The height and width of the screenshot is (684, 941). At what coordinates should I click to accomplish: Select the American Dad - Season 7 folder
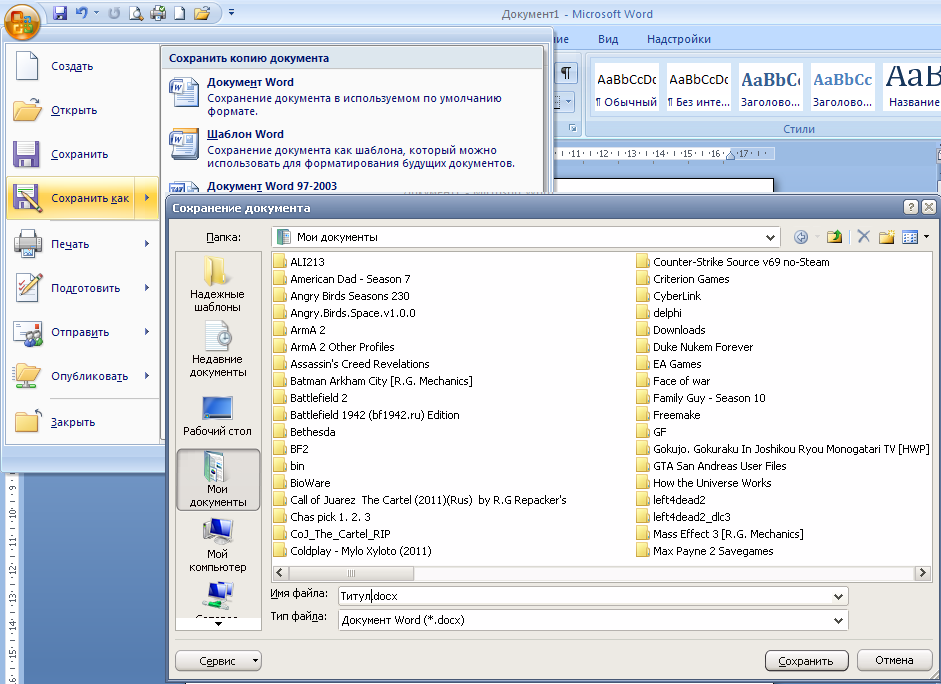[341, 279]
